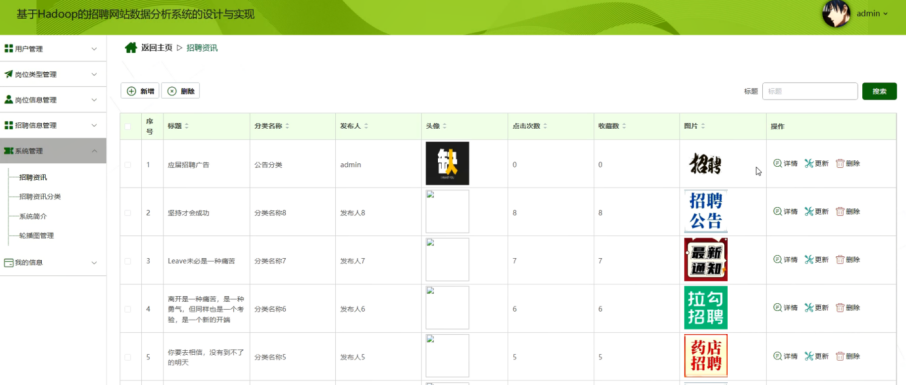Collapse the 系统管理 menu chevron
This screenshot has height=385, width=906.
tap(94, 151)
